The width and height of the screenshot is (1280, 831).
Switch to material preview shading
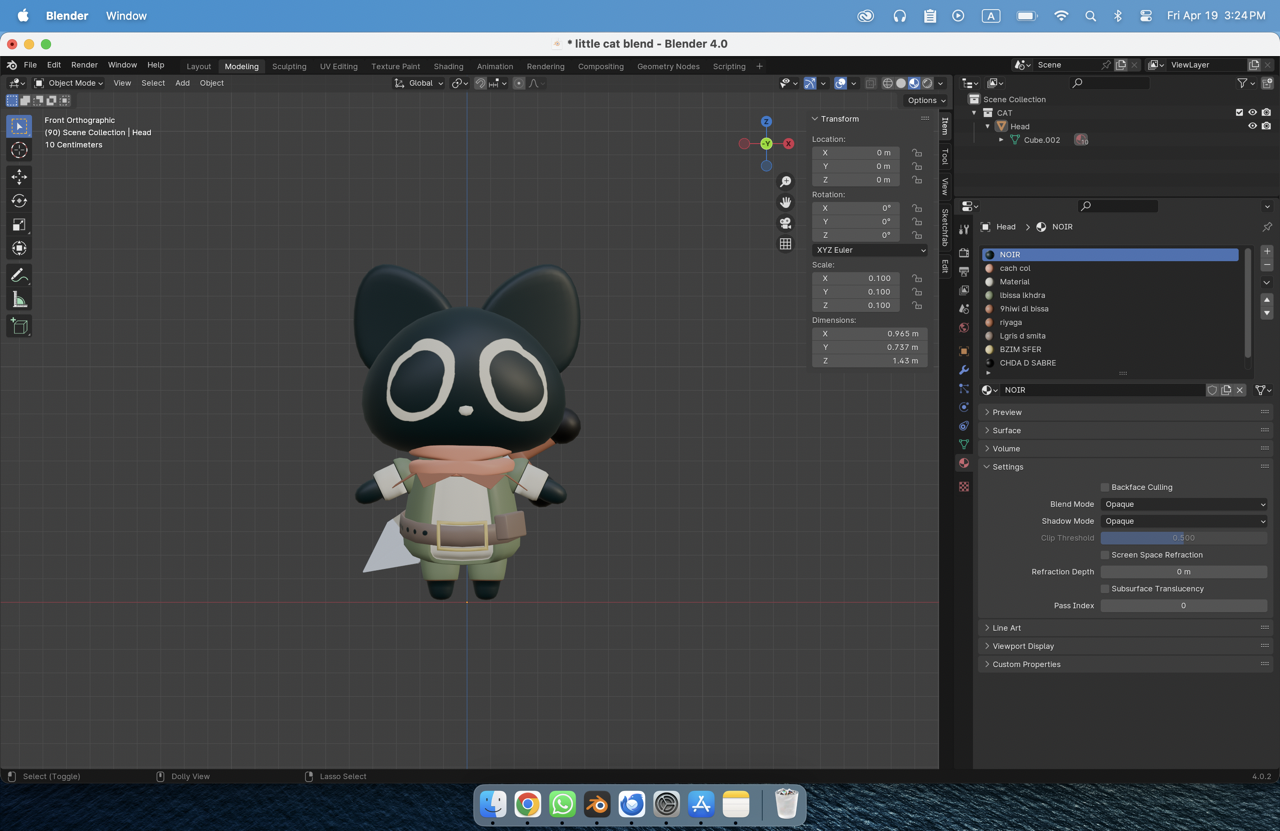[913, 83]
